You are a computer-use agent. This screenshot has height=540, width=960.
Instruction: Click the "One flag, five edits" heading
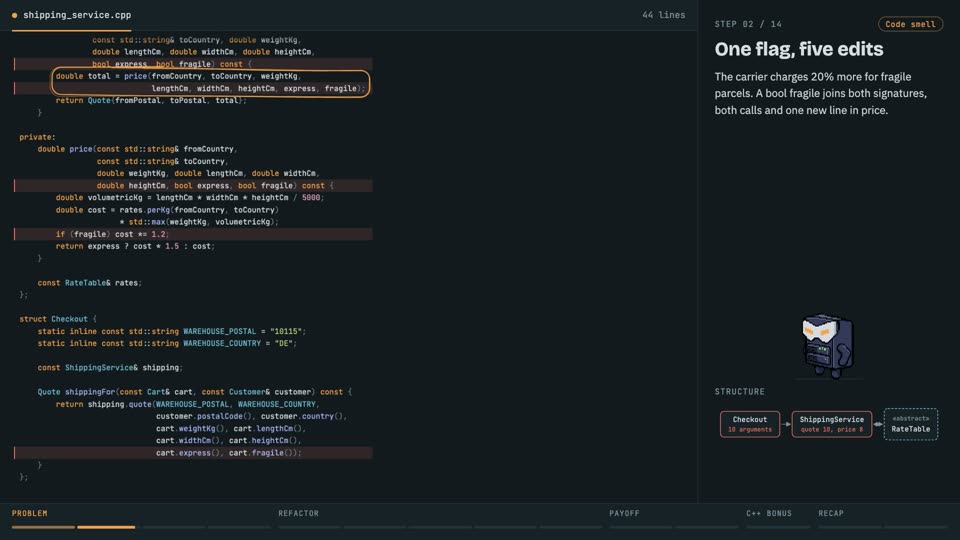point(799,49)
